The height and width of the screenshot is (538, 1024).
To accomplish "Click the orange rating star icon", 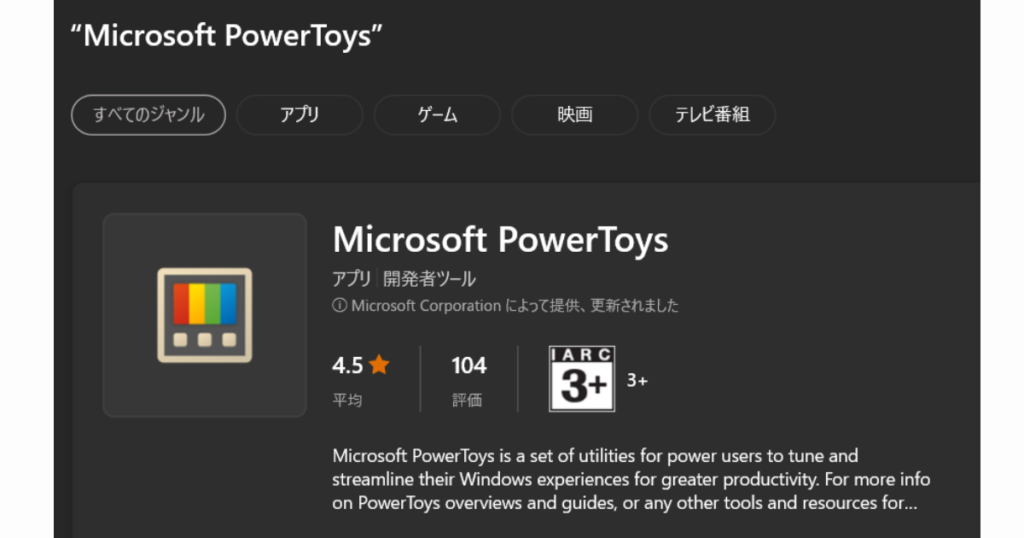I will 379,364.
